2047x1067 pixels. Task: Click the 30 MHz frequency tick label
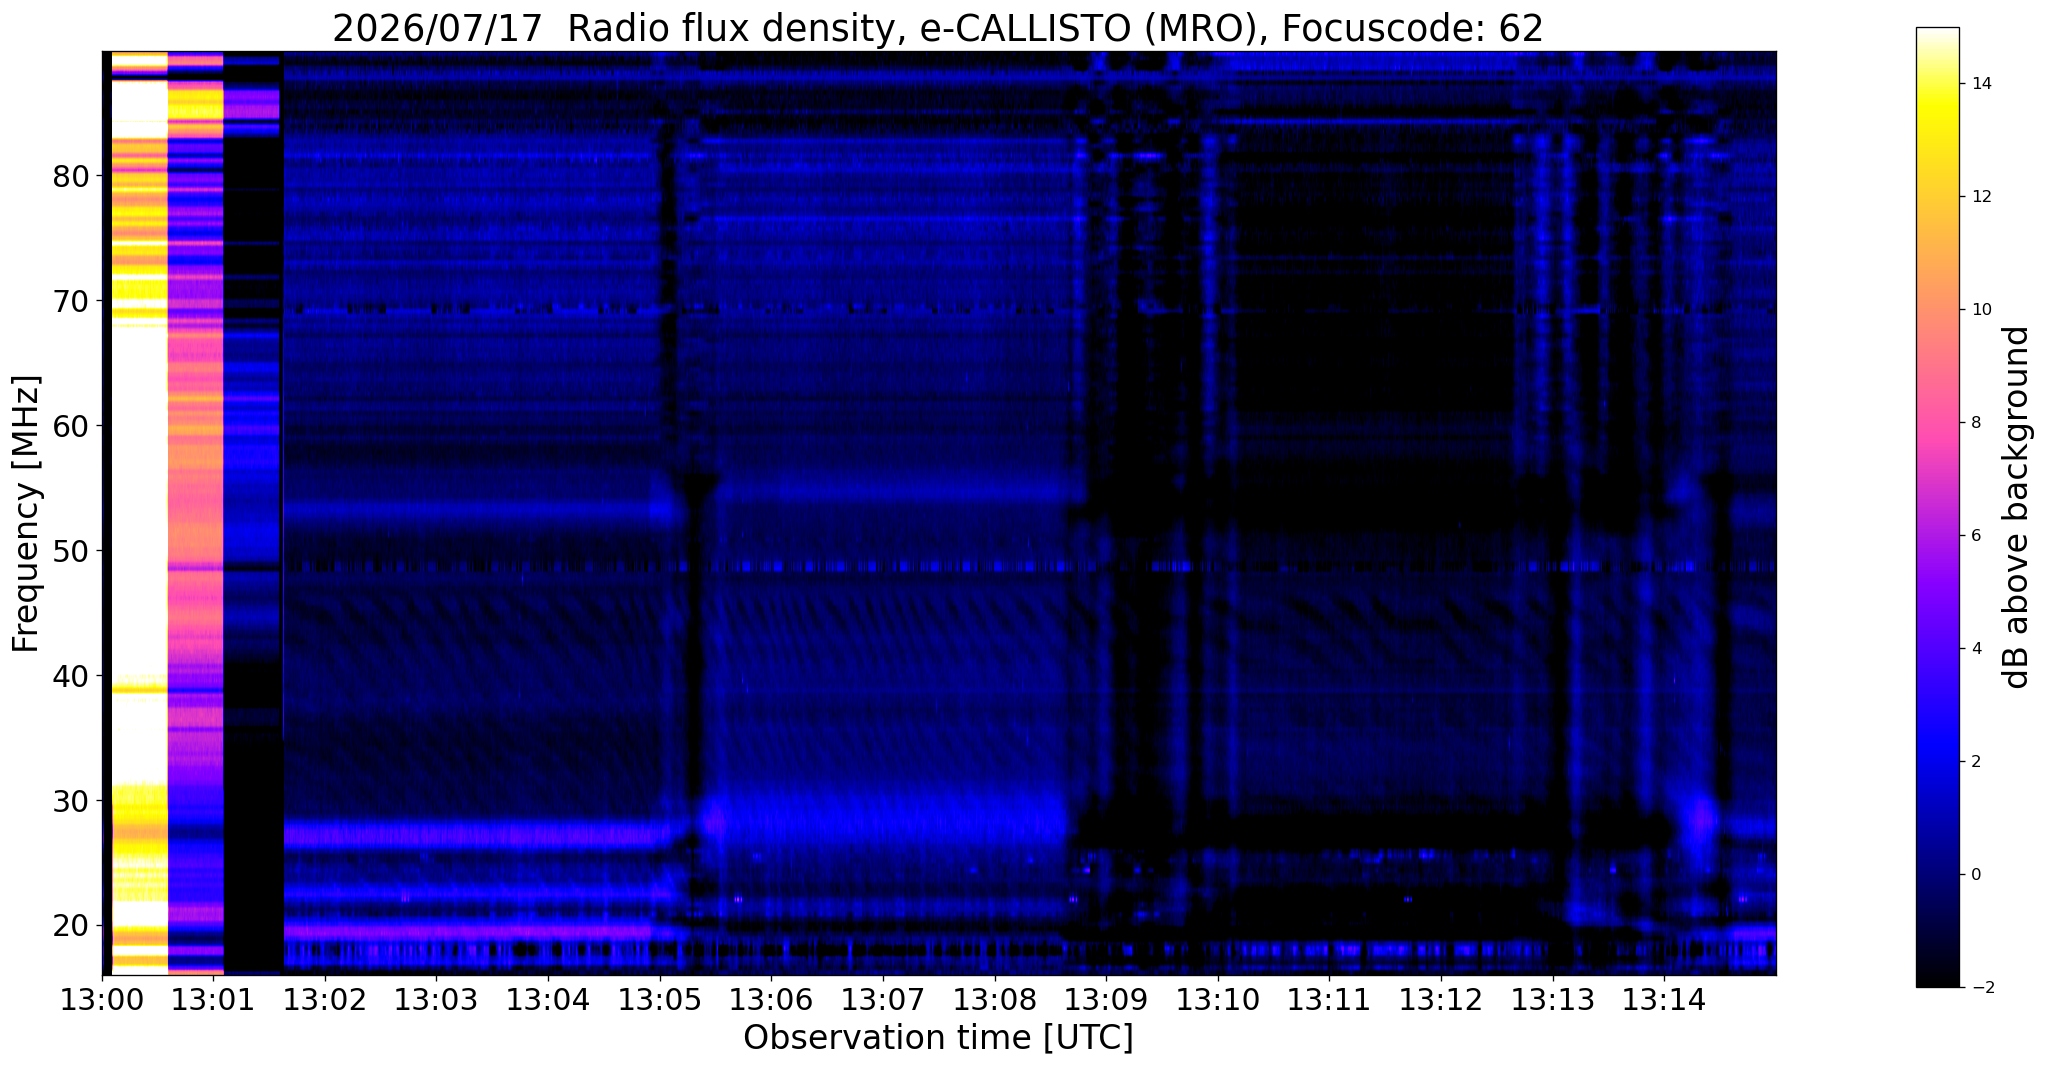pyautogui.click(x=71, y=801)
